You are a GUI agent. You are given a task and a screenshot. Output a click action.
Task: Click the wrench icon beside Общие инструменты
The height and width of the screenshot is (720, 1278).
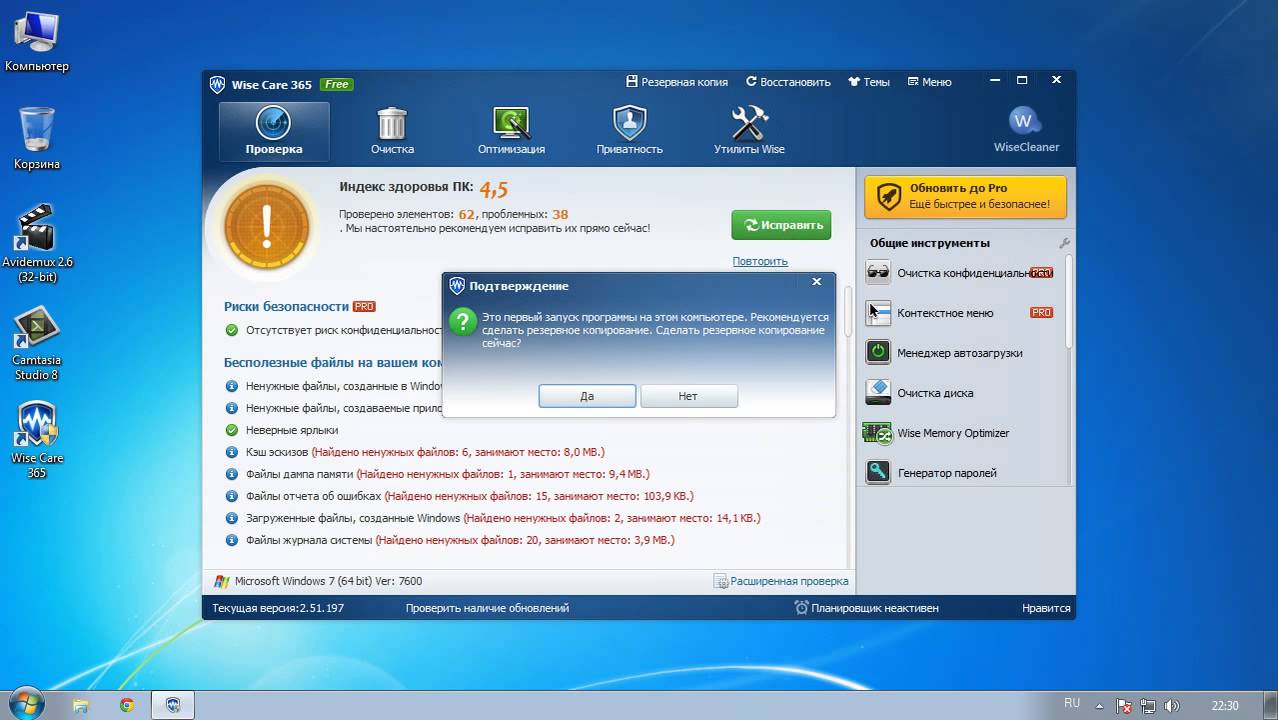click(x=1064, y=243)
